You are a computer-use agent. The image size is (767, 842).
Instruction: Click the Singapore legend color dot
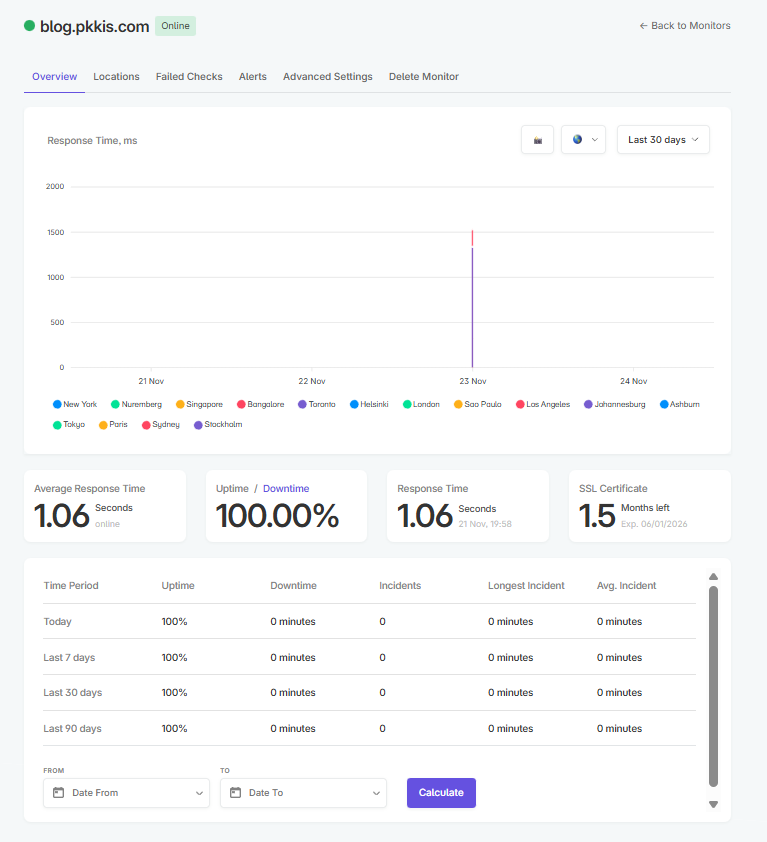coord(181,405)
